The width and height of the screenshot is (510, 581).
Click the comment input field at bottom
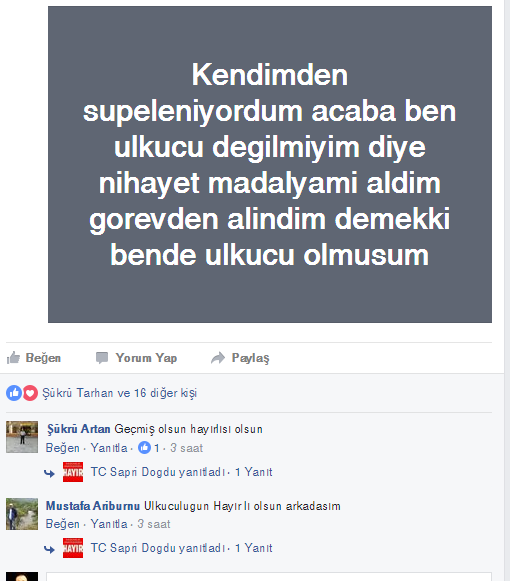(269, 577)
